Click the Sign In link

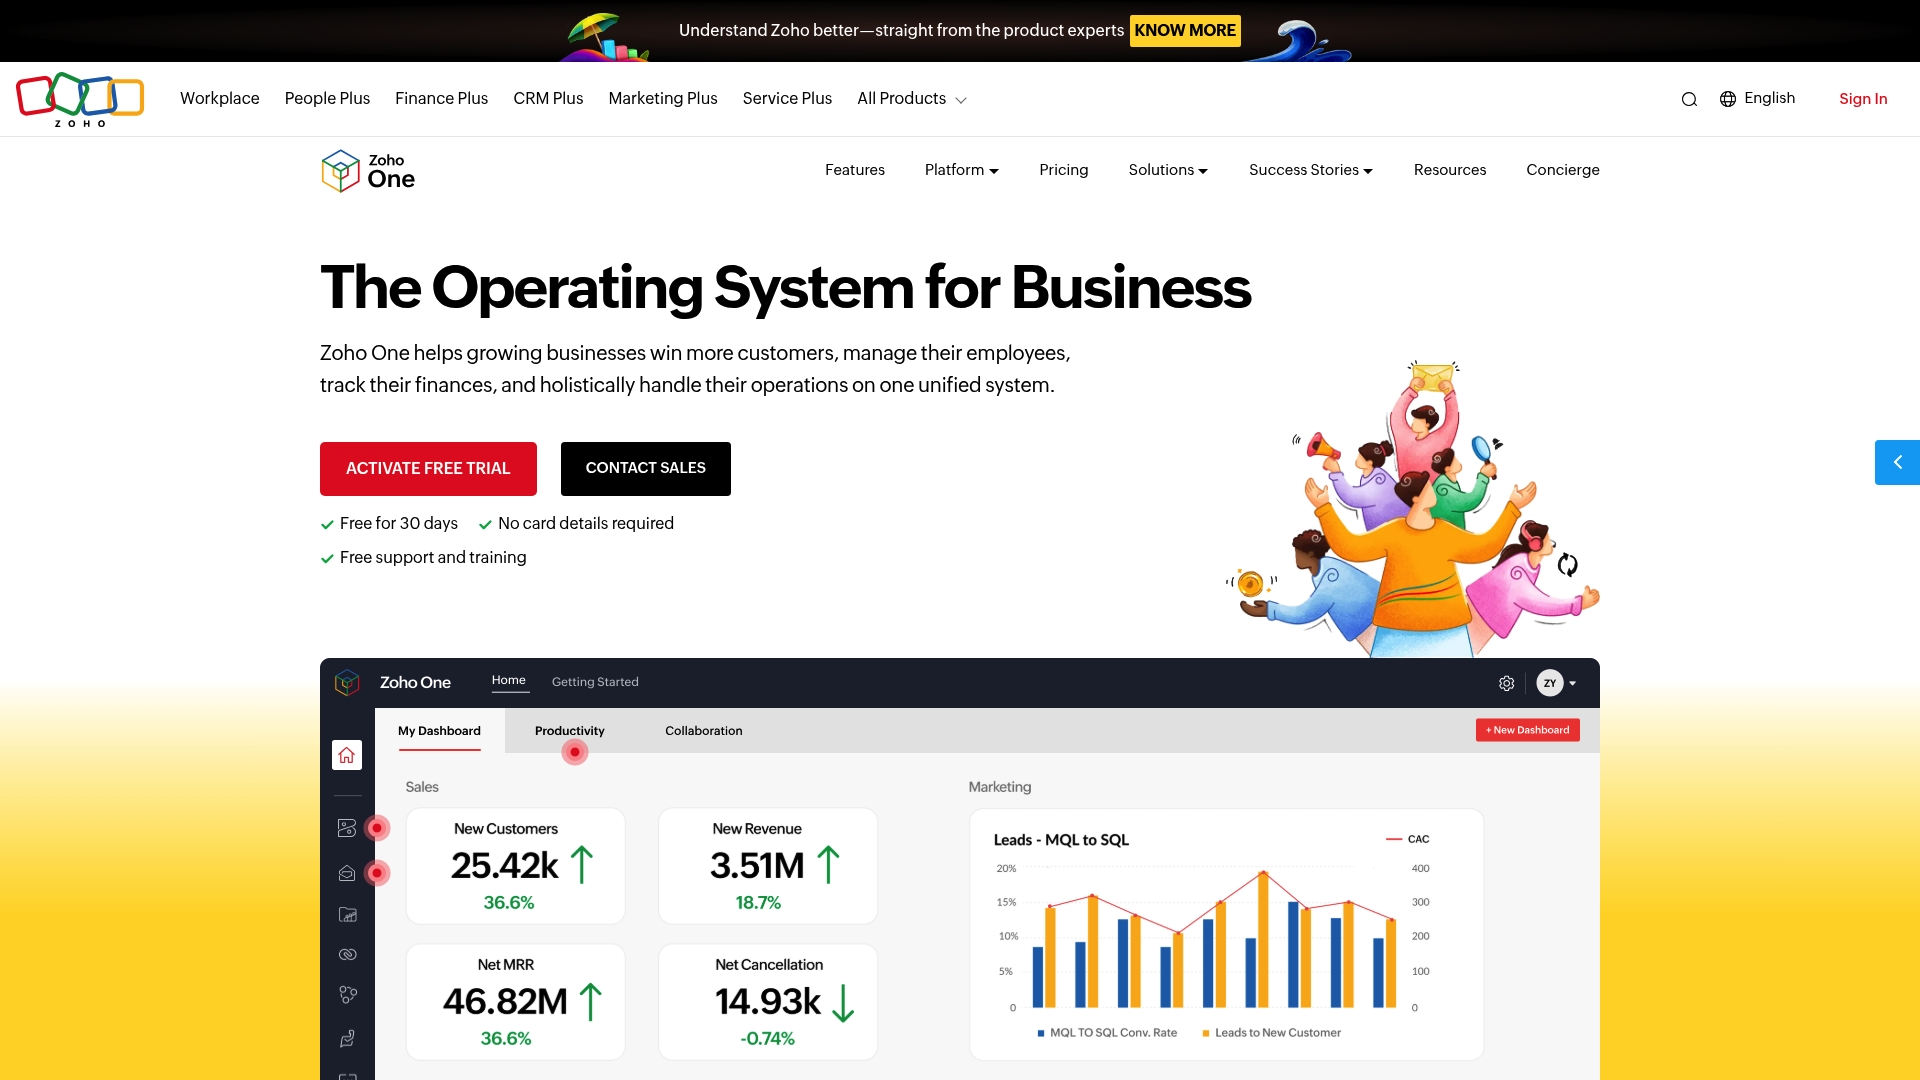click(1863, 99)
